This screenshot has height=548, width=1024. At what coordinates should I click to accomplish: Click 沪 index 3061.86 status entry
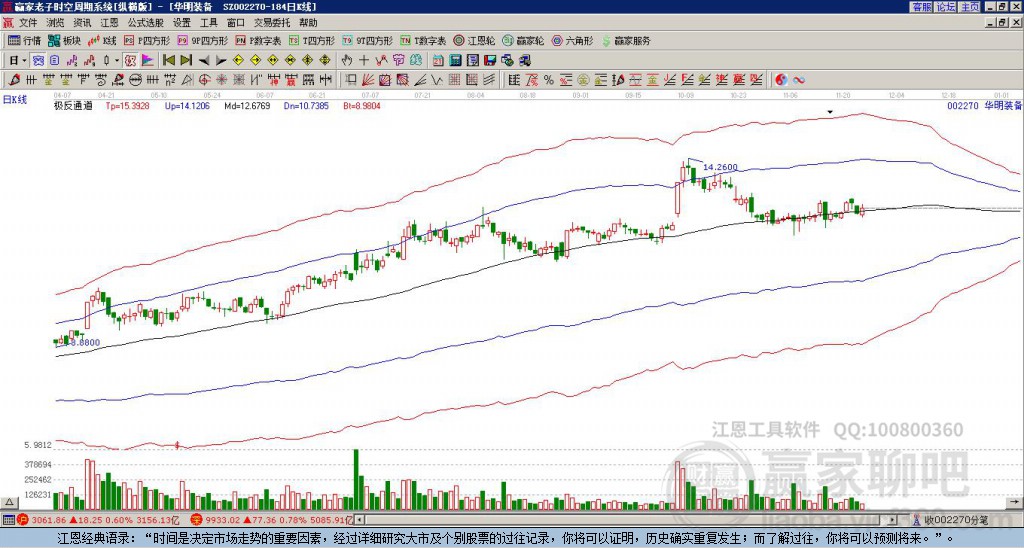[99, 520]
